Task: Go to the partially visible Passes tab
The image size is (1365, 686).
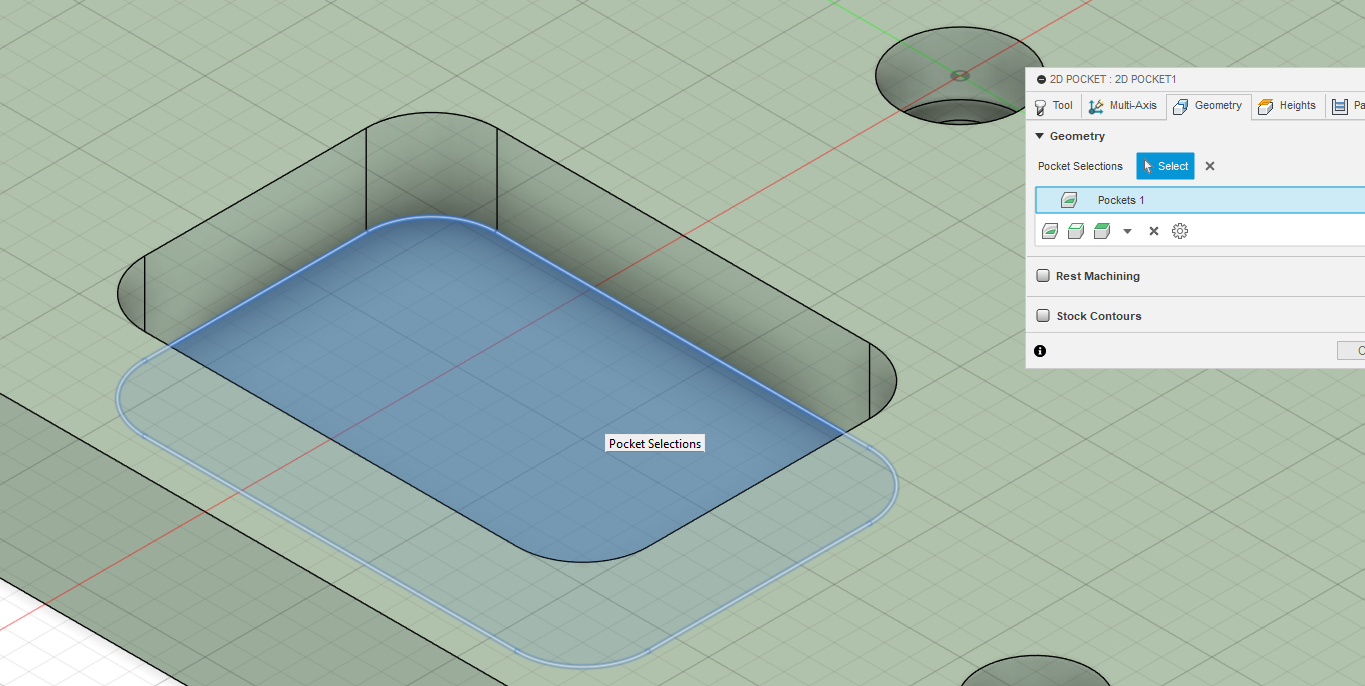Action: click(x=1347, y=106)
